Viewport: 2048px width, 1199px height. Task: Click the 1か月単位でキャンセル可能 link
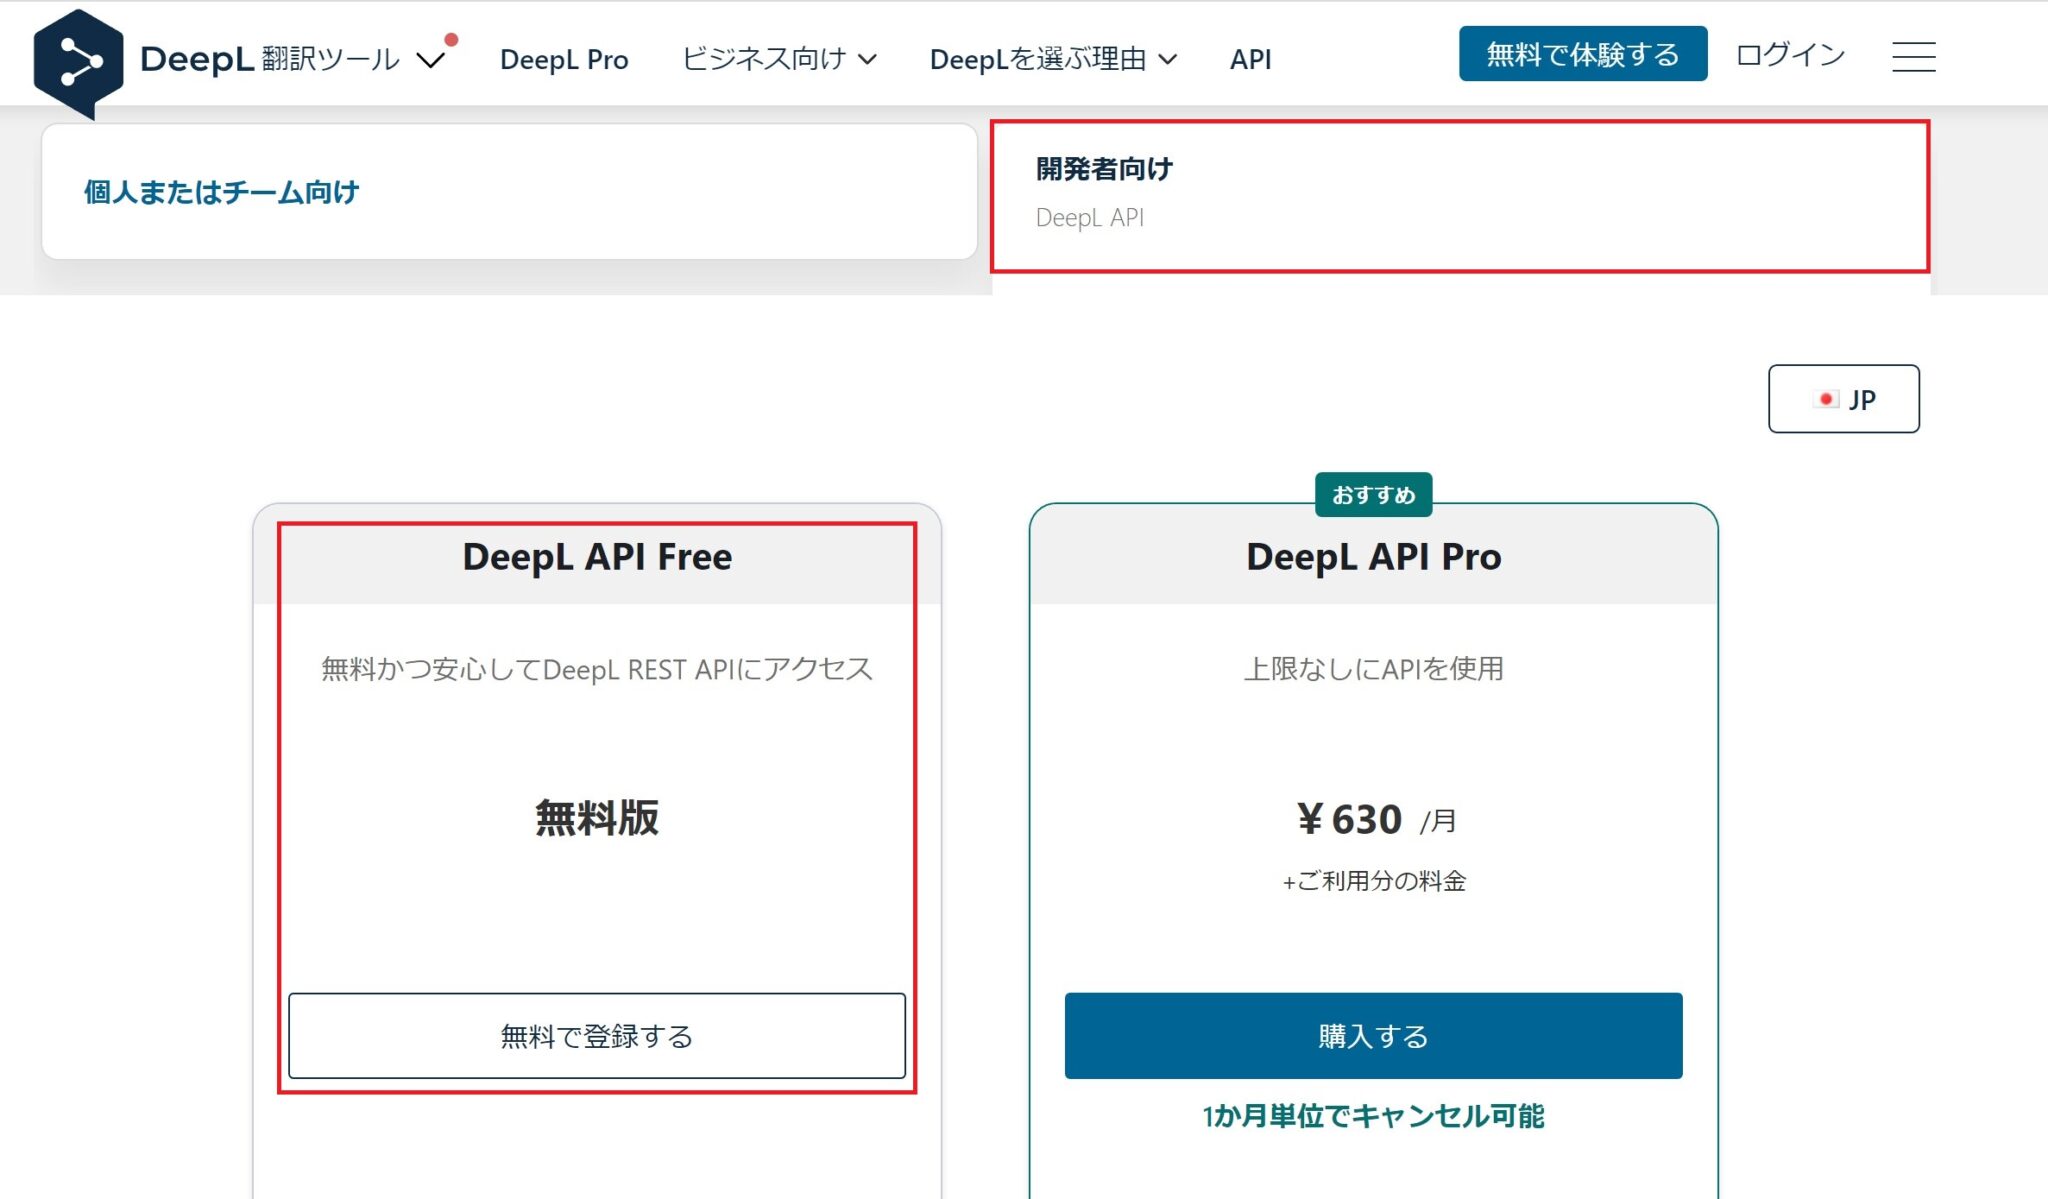(1373, 1117)
